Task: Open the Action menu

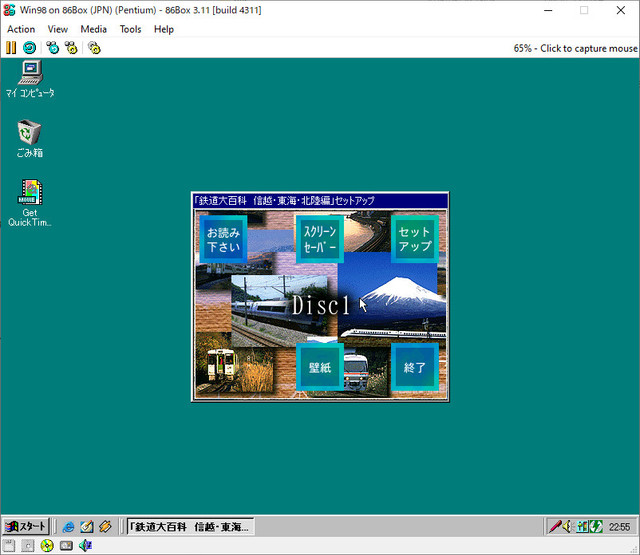Action: click(21, 29)
